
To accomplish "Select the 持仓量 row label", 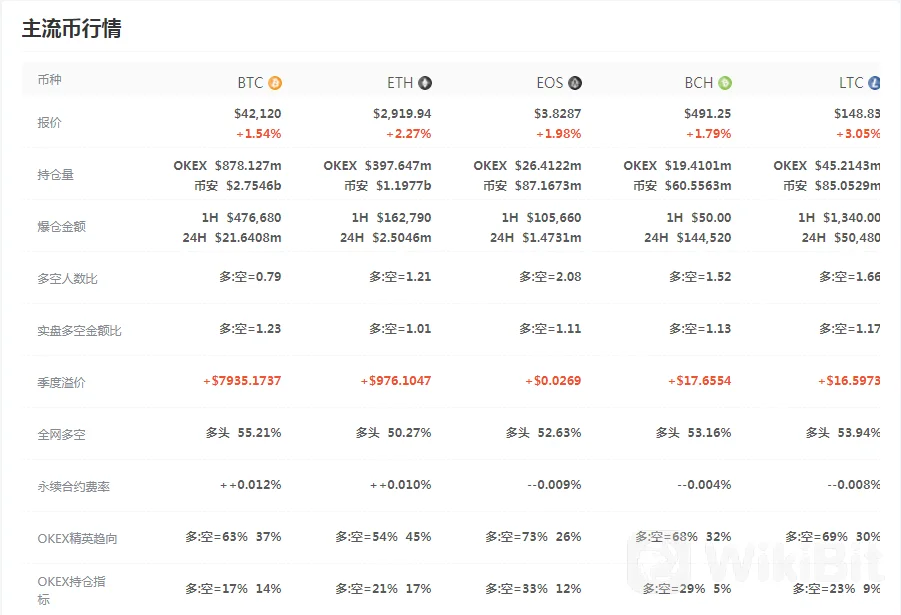I will click(x=56, y=175).
